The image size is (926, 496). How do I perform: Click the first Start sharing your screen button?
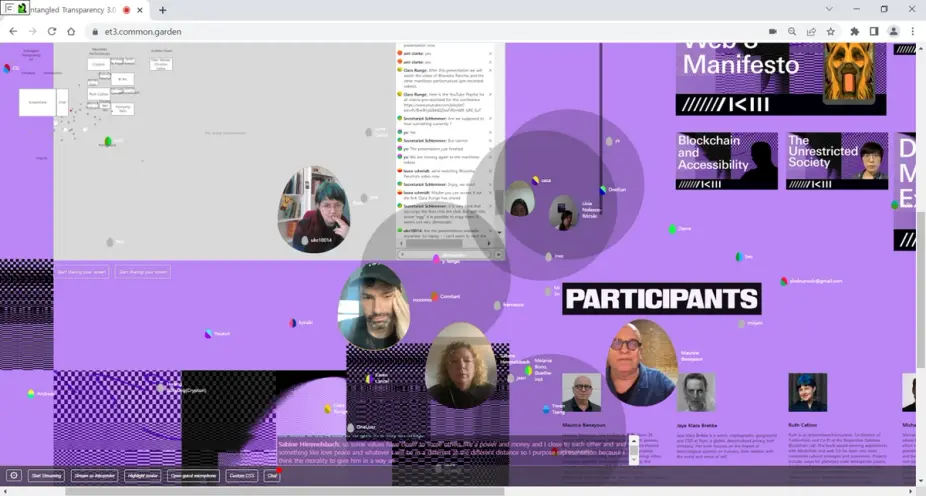[x=82, y=272]
